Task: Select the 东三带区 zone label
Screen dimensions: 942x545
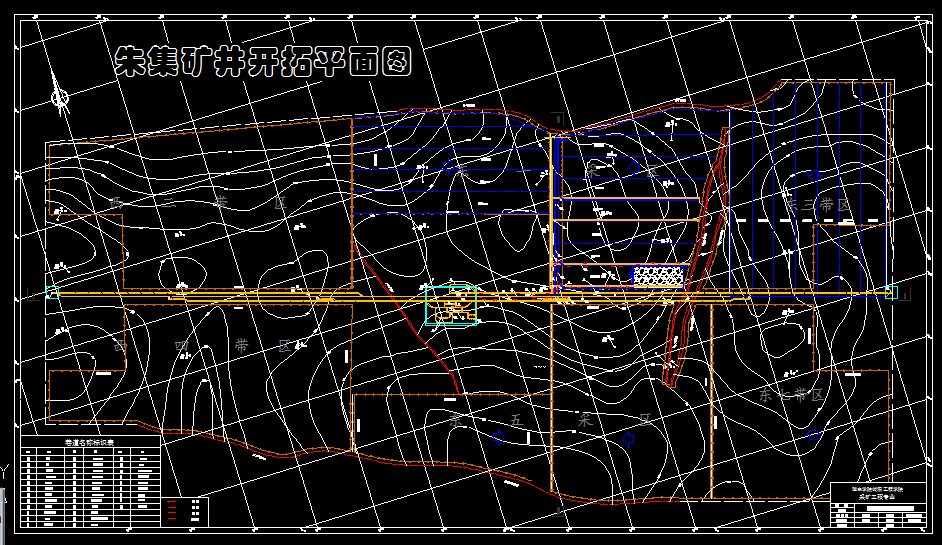Action: 818,205
